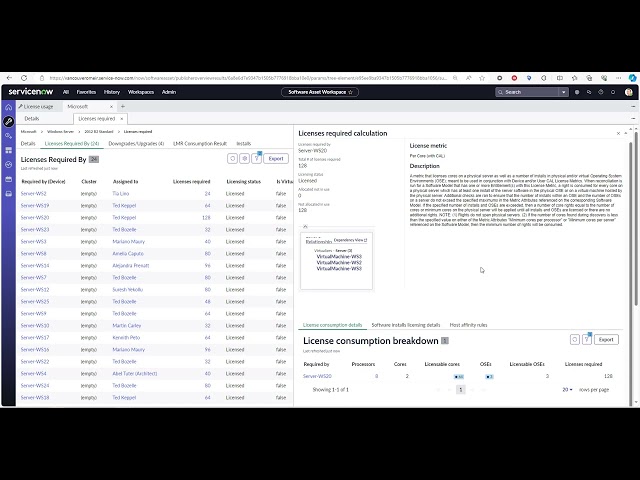This screenshot has width=640, height=480.
Task: Add new workspace tab with plus
Action: [x=122, y=107]
